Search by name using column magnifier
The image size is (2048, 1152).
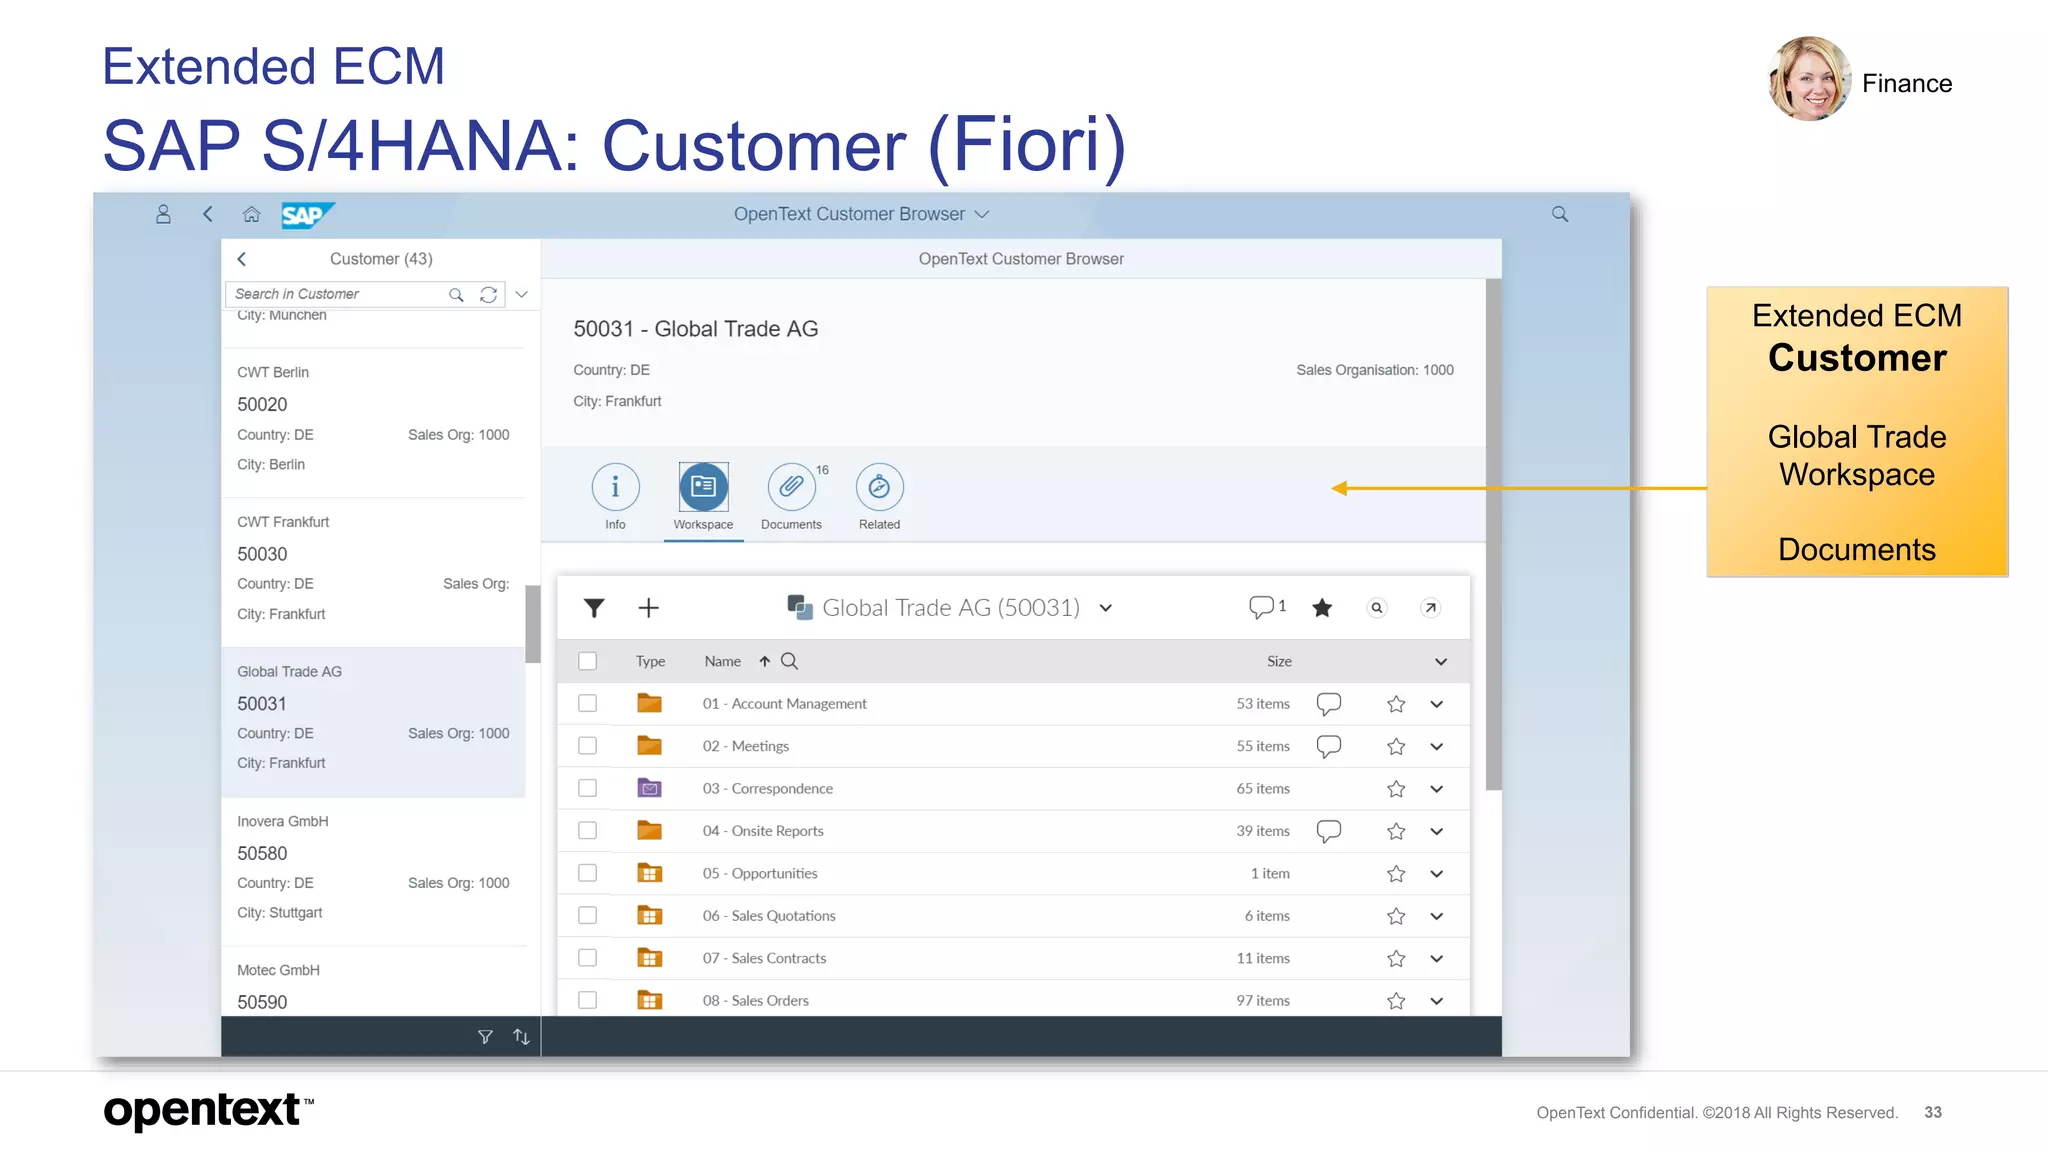pyautogui.click(x=789, y=661)
